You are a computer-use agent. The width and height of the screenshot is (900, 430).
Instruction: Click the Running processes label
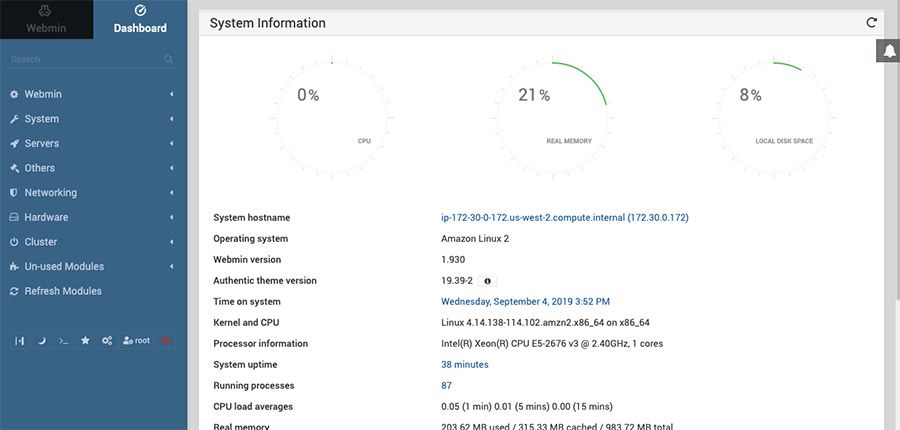(x=253, y=385)
